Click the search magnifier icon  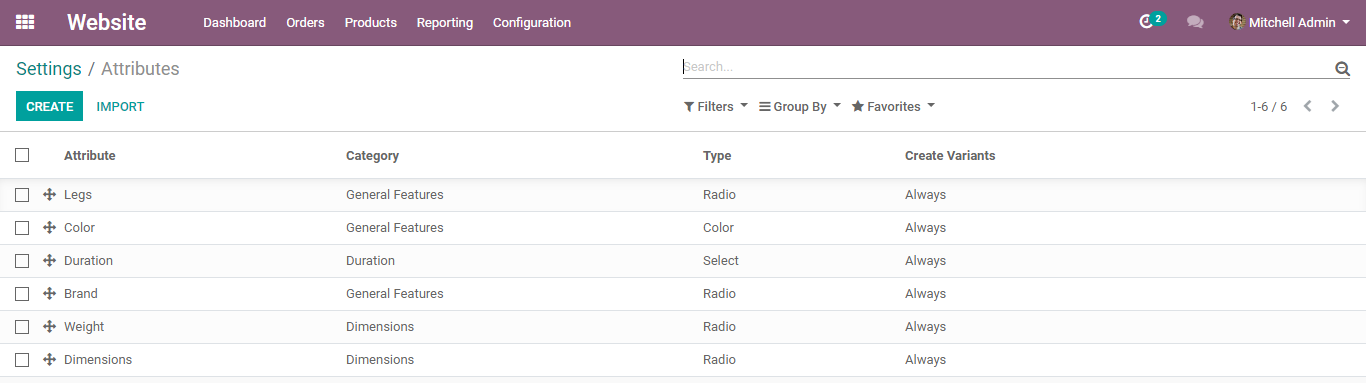(x=1342, y=68)
